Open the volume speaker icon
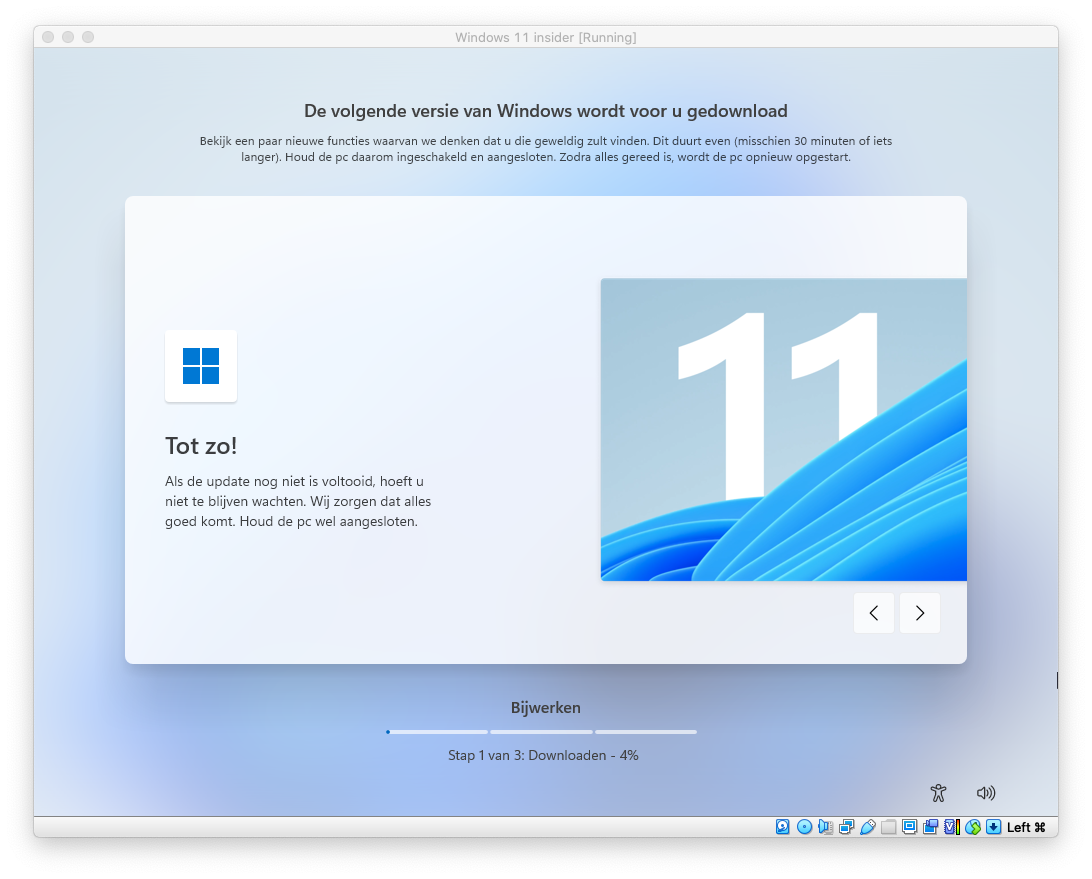Viewport: 1092px width, 879px height. click(986, 793)
